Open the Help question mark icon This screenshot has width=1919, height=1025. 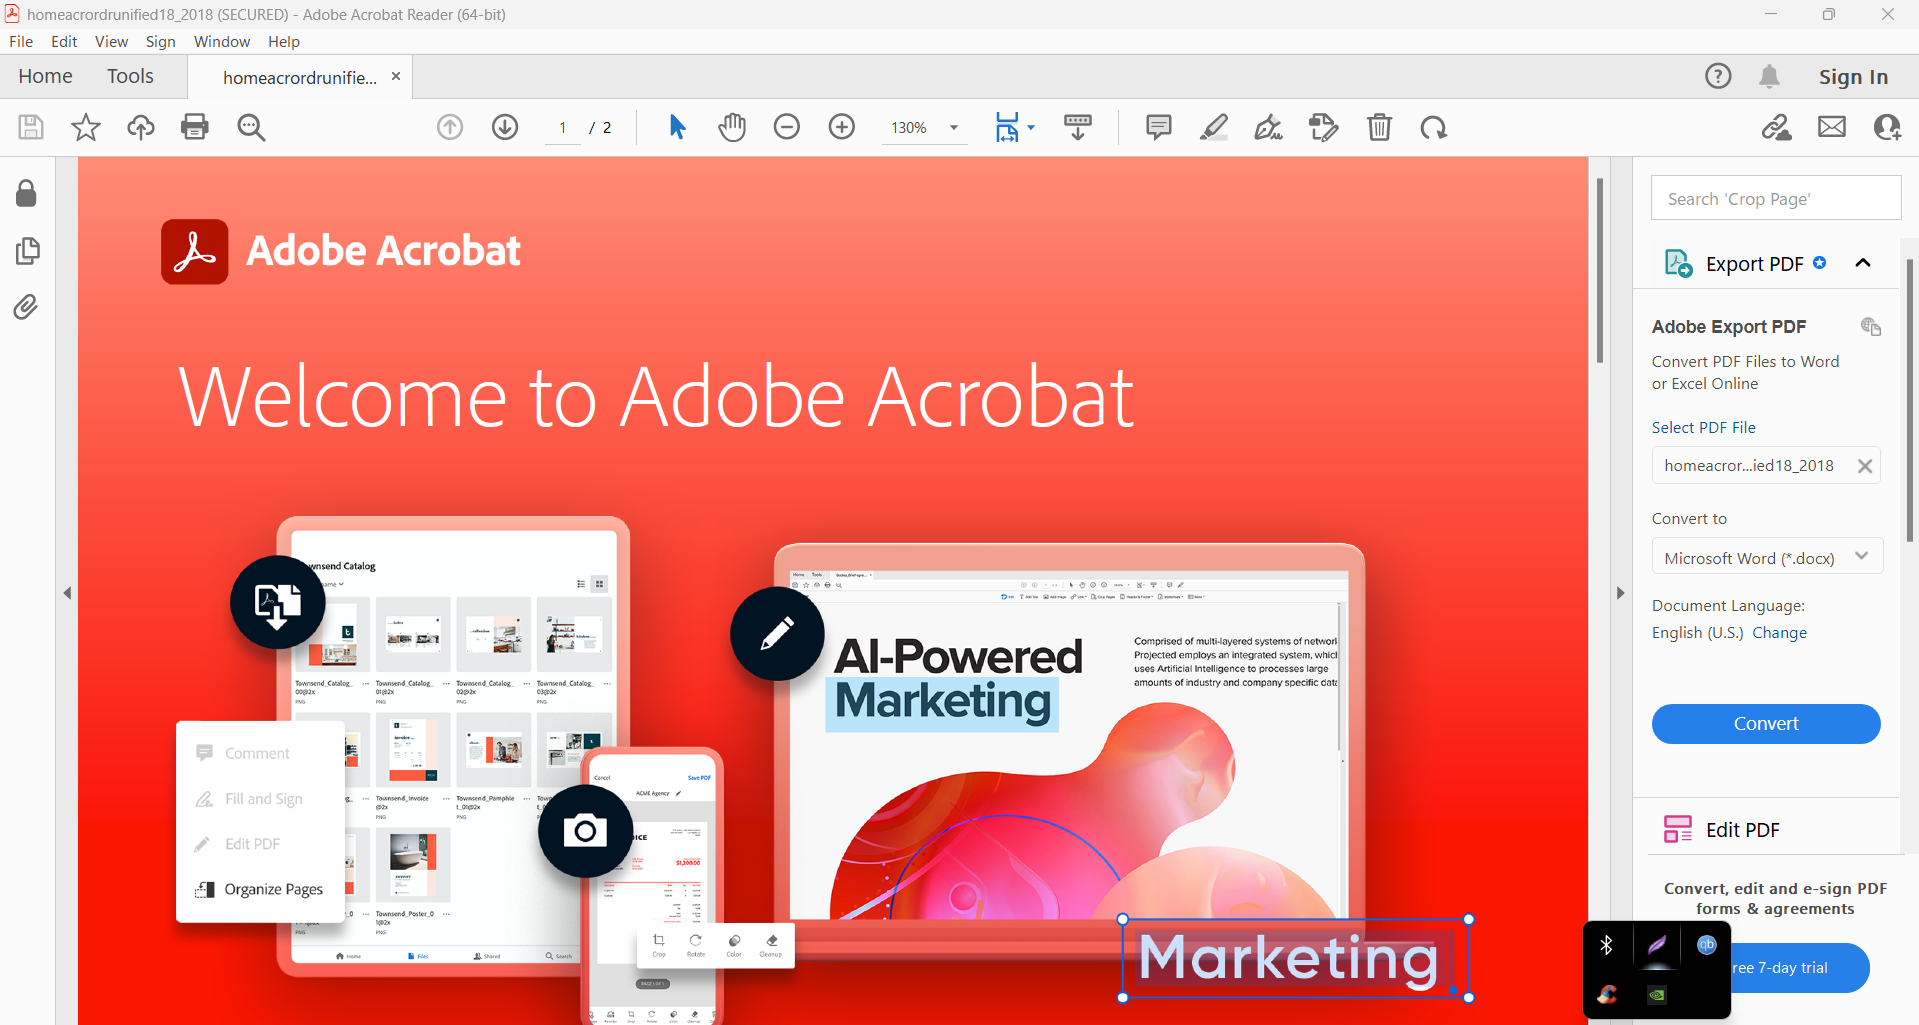coord(1718,76)
